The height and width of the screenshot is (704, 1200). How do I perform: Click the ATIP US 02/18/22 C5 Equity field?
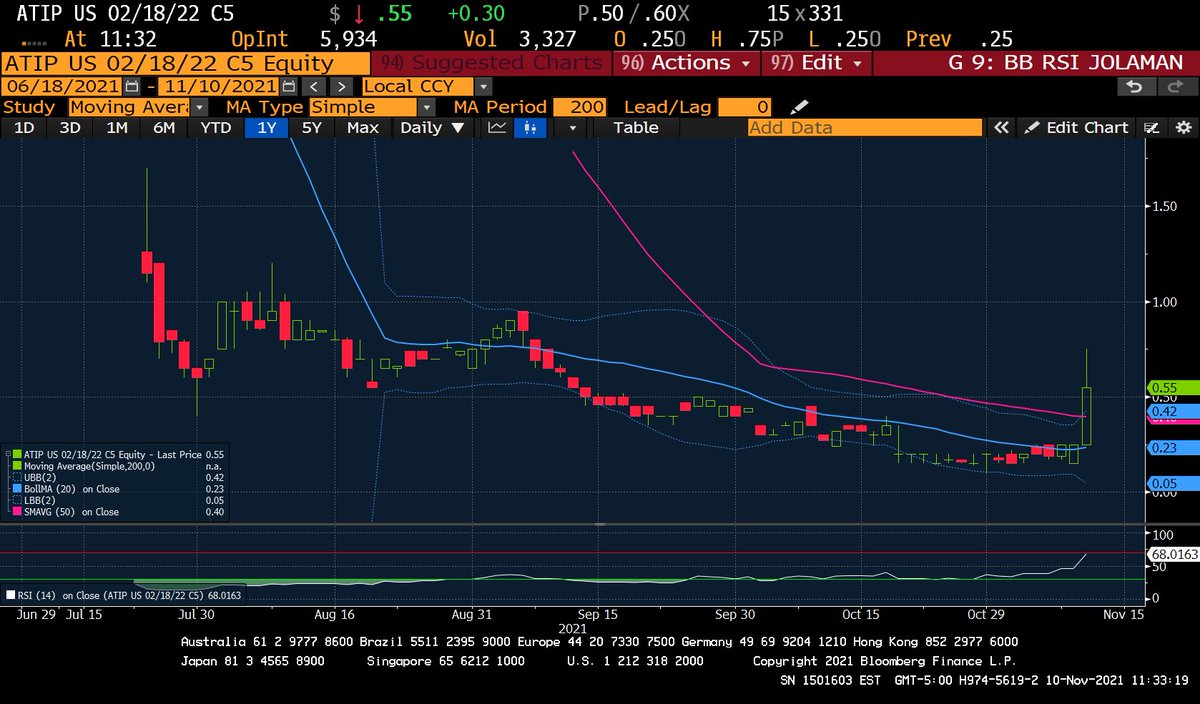(187, 62)
